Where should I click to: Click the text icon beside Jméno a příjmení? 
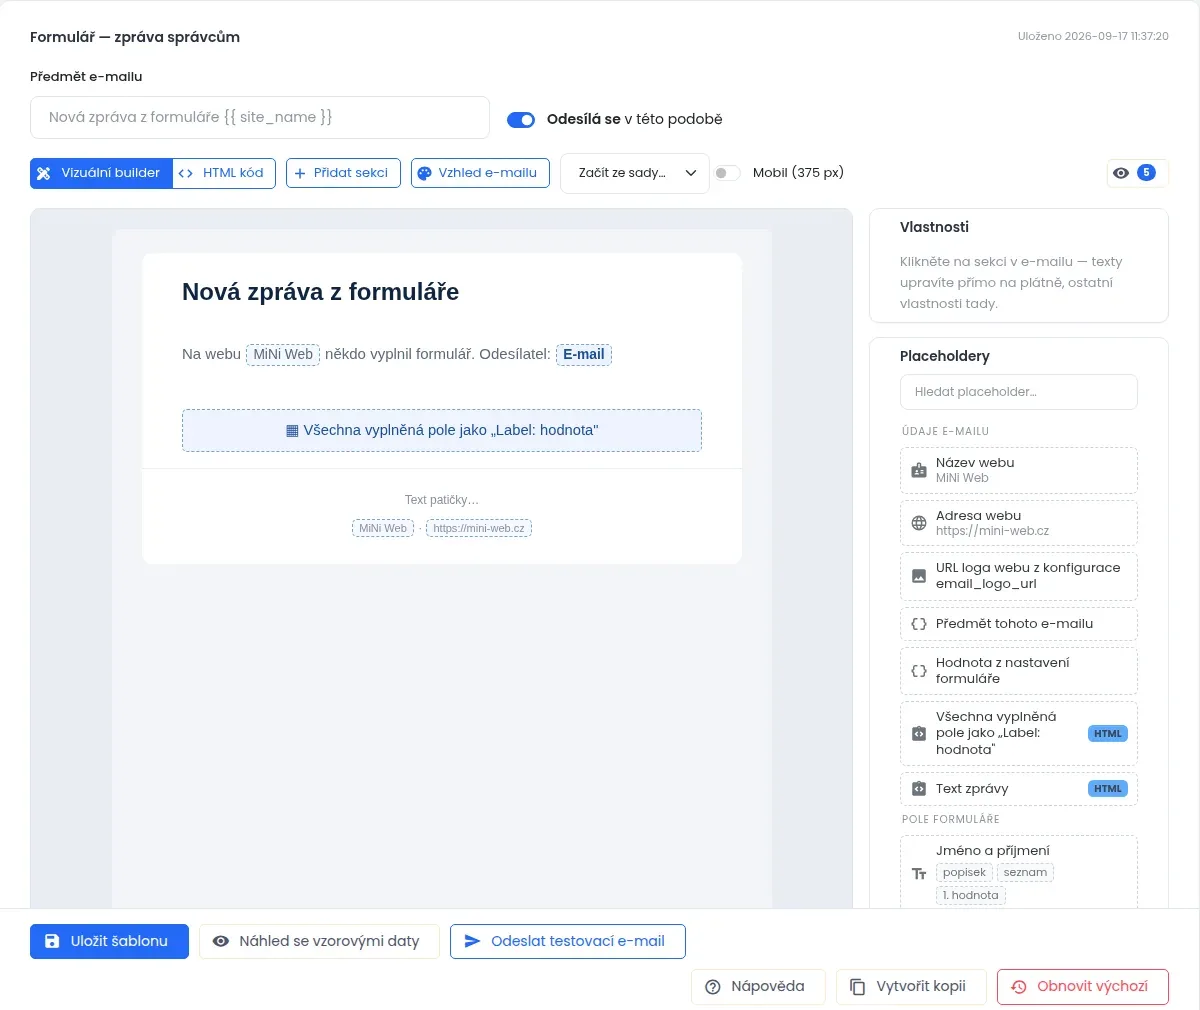[x=919, y=873]
